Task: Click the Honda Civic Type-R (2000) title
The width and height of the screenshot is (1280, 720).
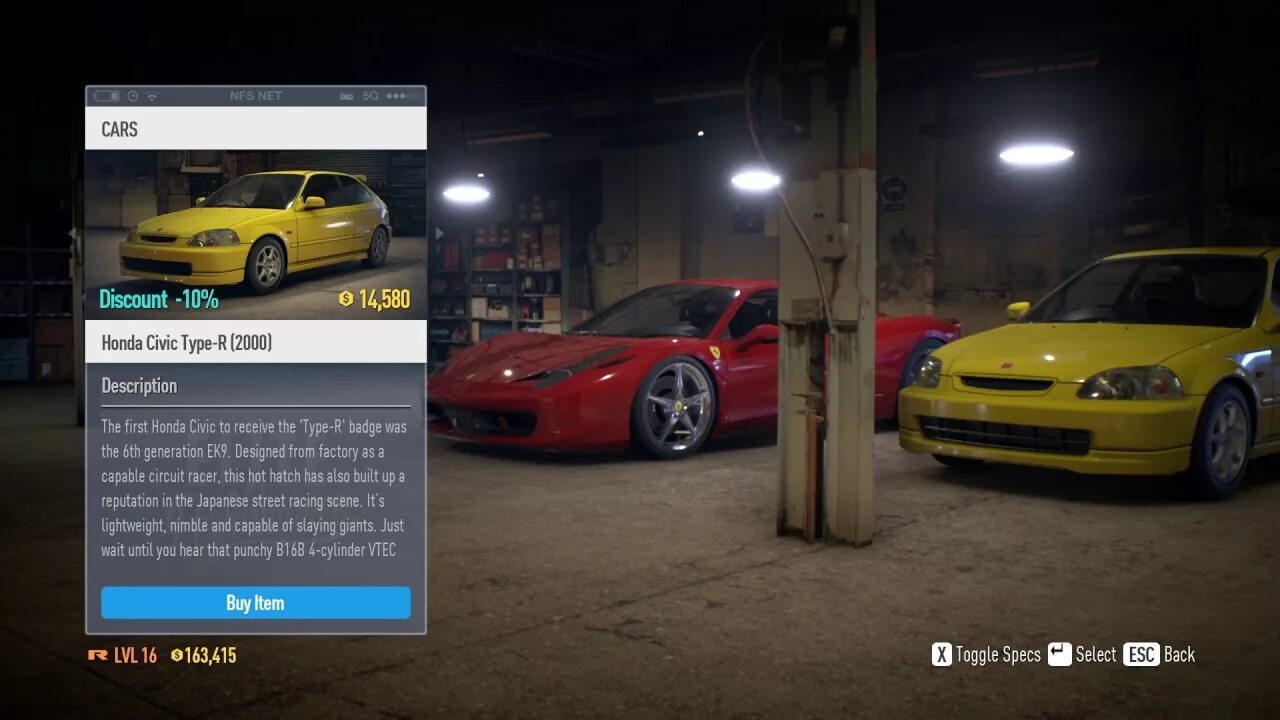Action: 187,343
